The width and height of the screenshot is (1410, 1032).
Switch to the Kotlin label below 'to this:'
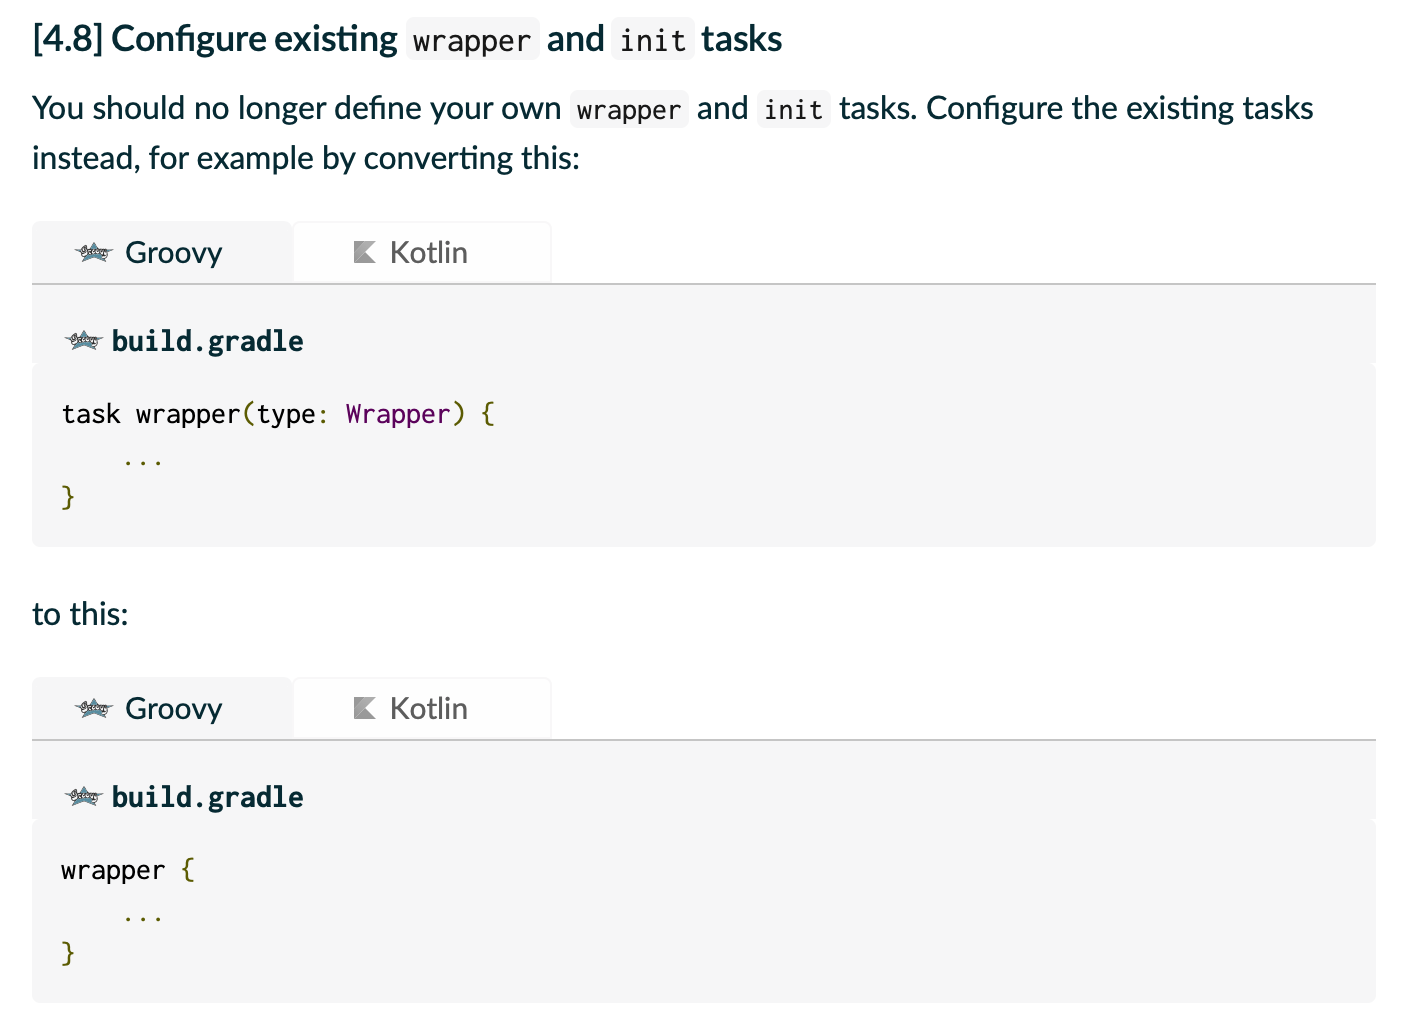point(429,708)
